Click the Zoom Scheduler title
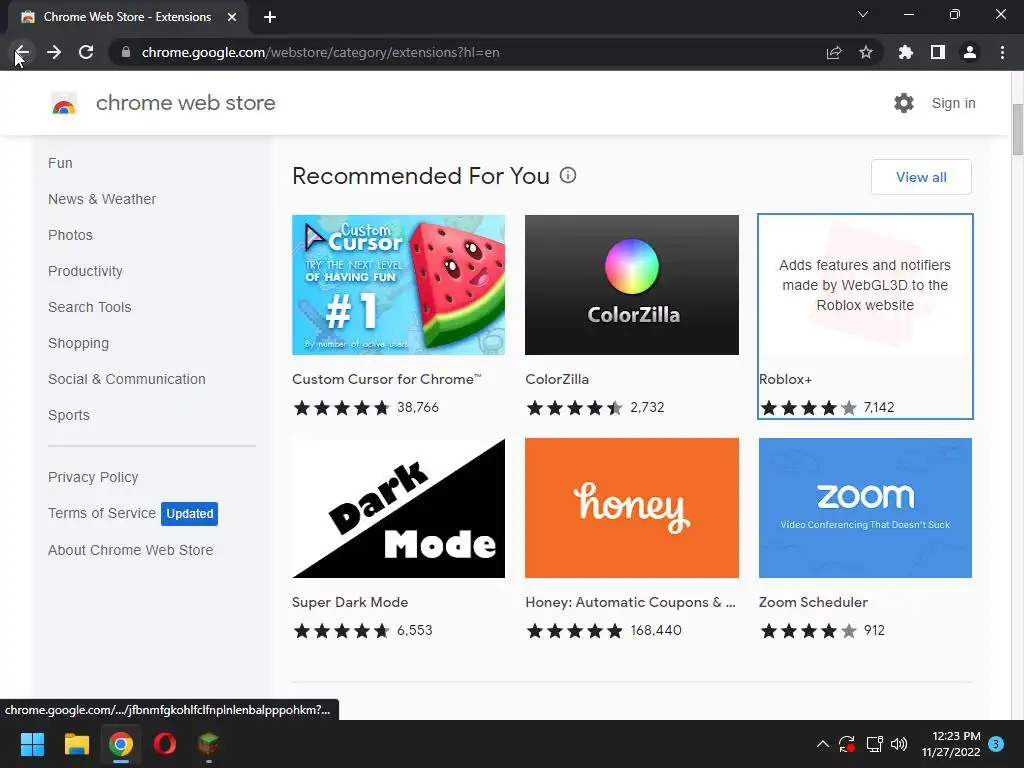1024x768 pixels. coord(813,602)
